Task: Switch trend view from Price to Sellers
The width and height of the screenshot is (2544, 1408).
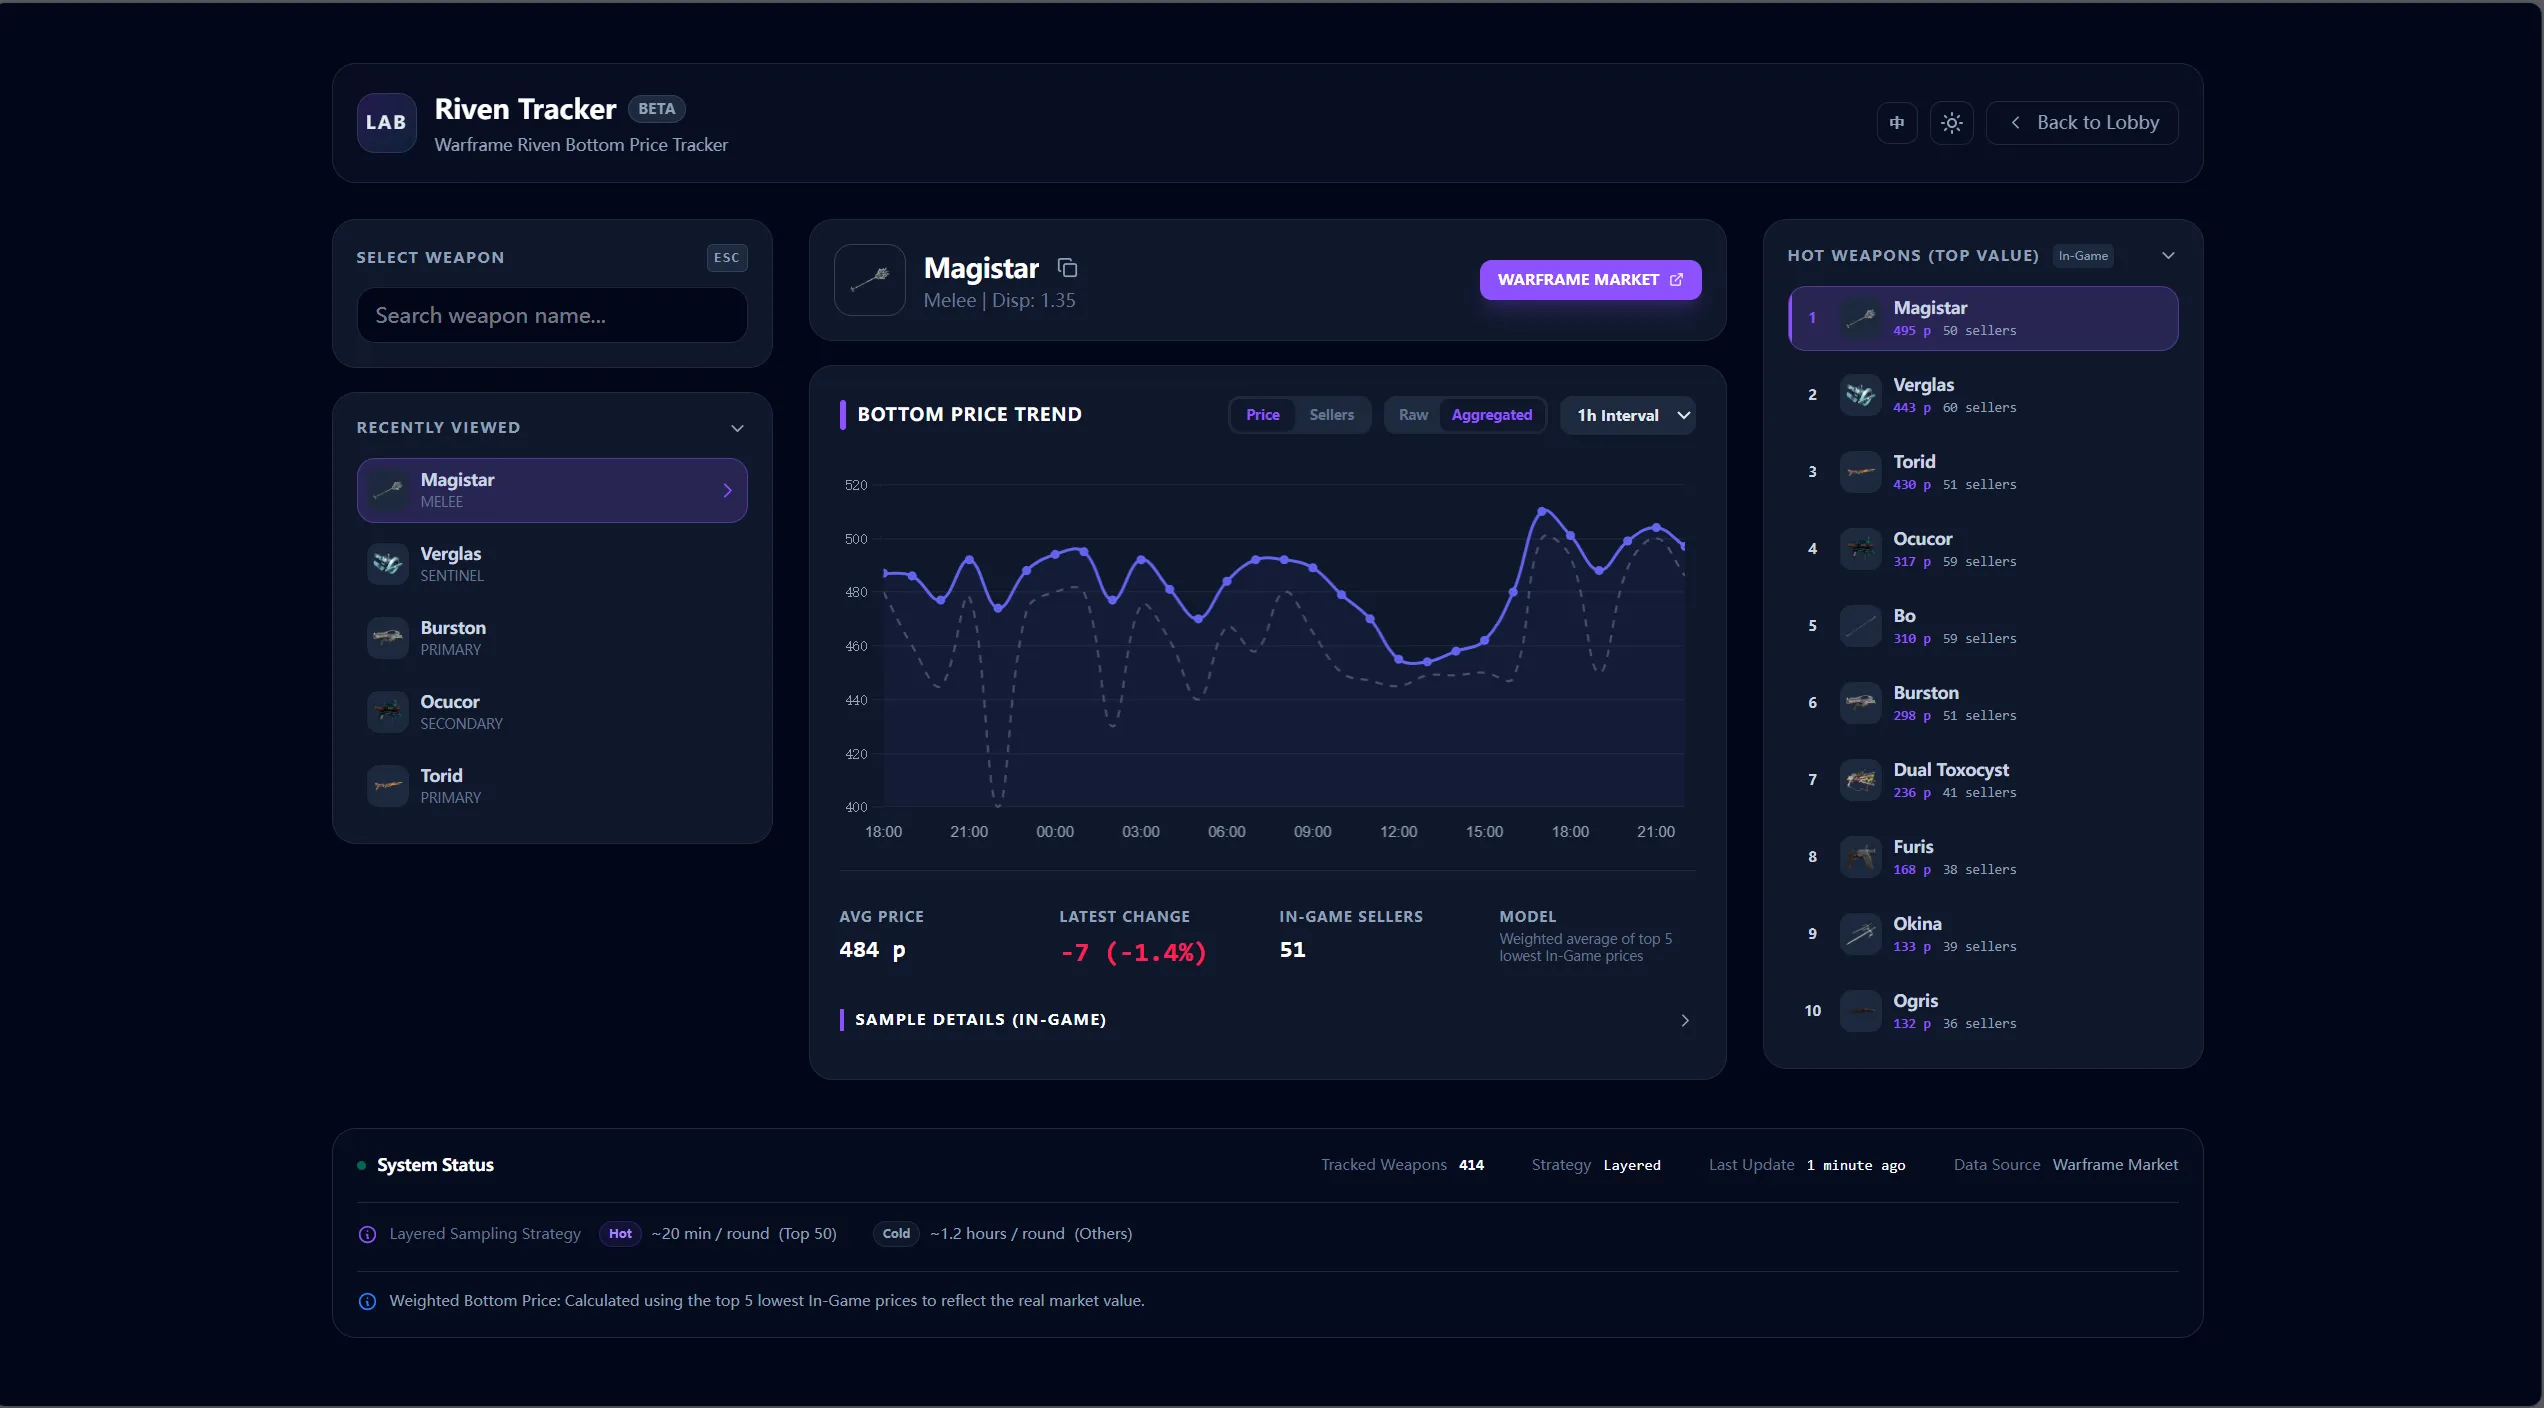Action: click(x=1330, y=415)
